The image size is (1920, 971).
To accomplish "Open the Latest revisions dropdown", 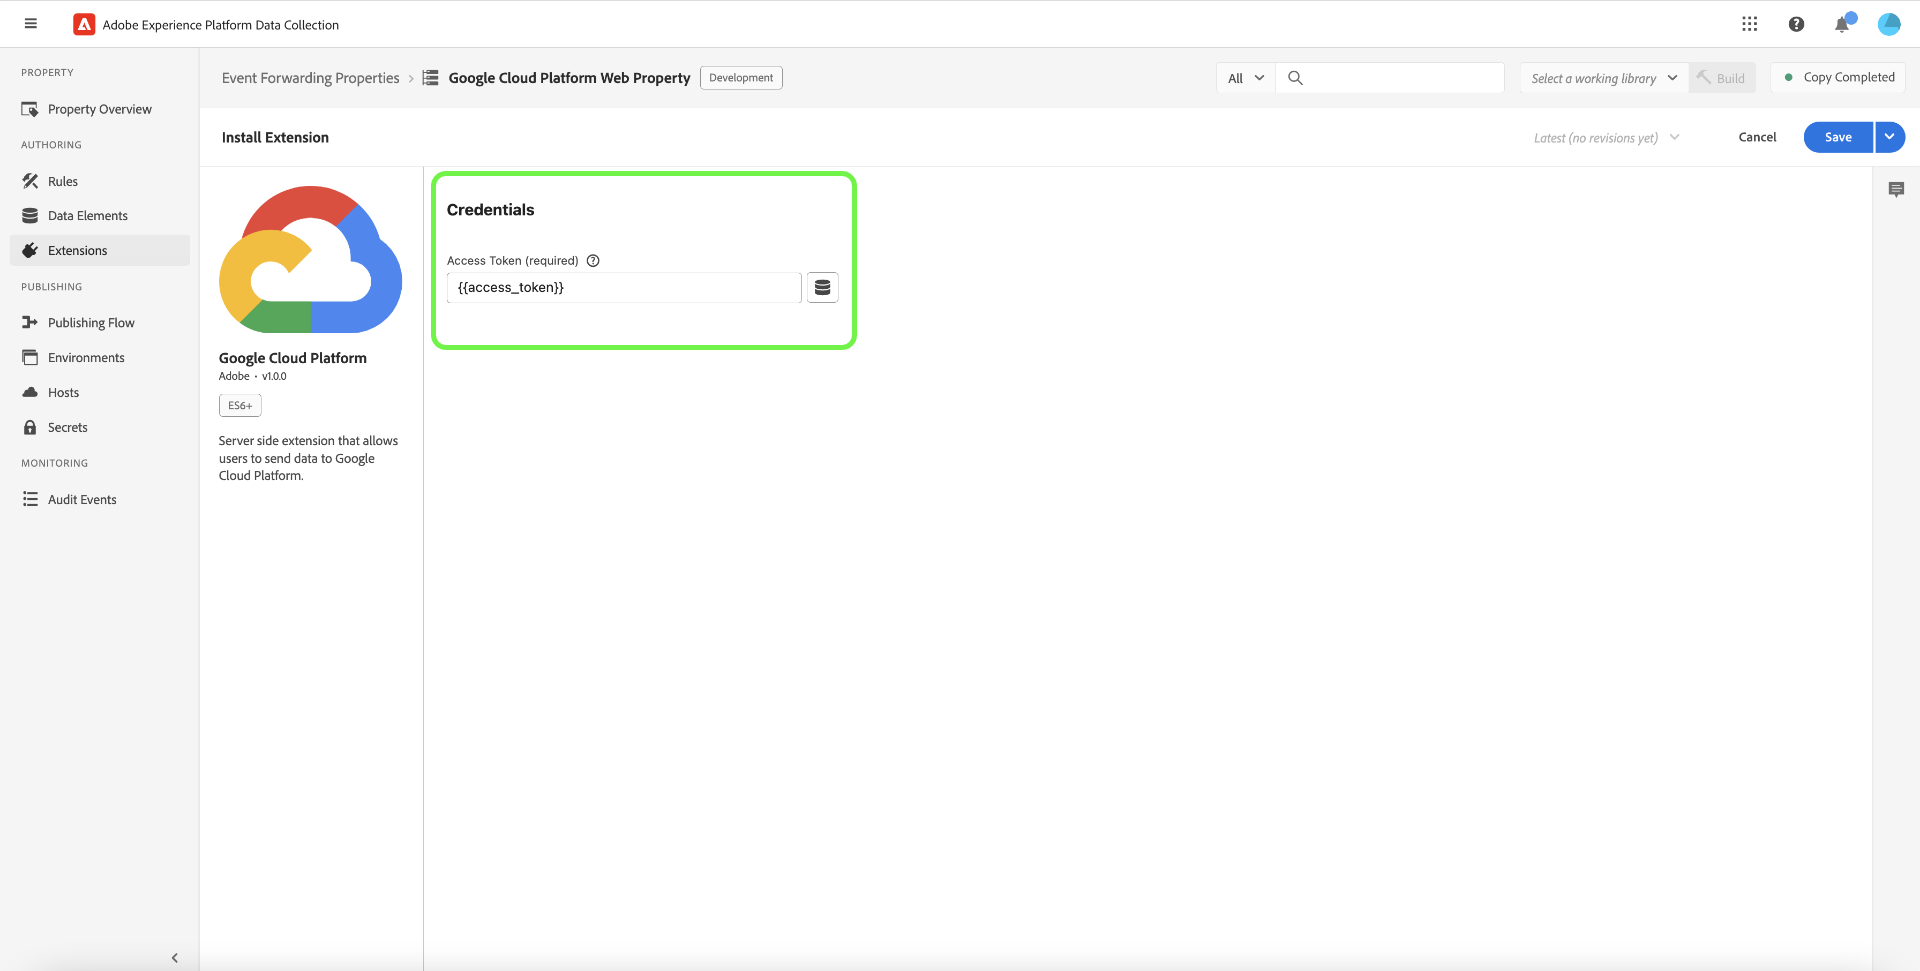I will click(x=1606, y=138).
